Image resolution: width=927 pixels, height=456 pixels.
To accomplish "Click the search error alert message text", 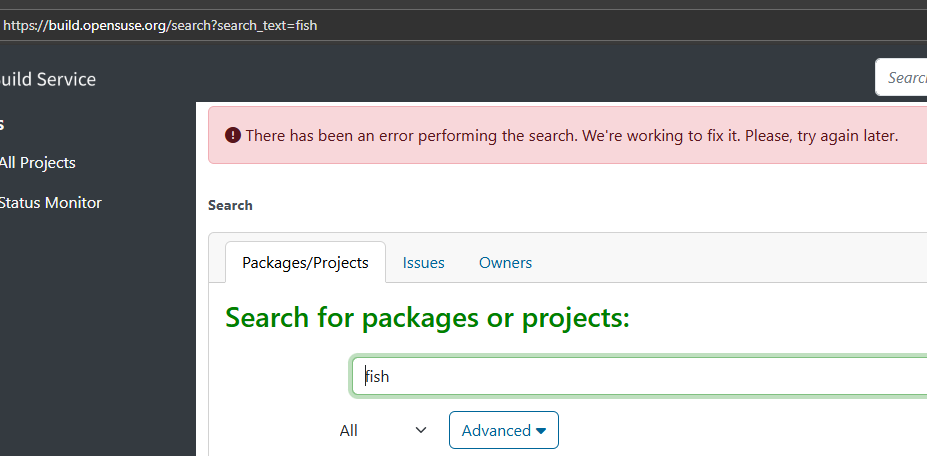I will [571, 135].
